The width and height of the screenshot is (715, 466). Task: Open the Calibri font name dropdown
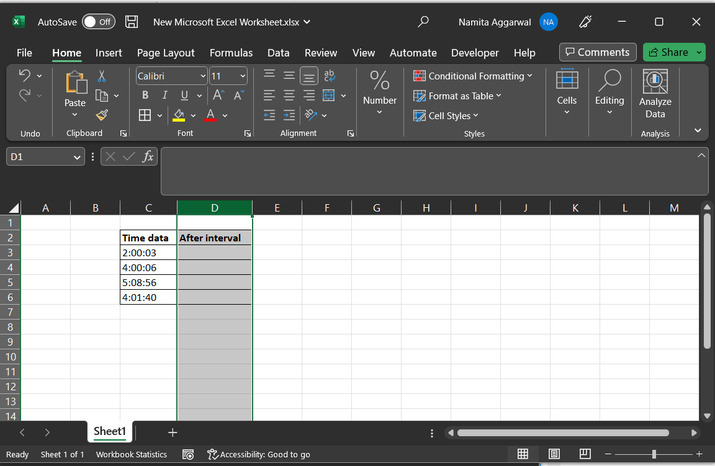[202, 76]
